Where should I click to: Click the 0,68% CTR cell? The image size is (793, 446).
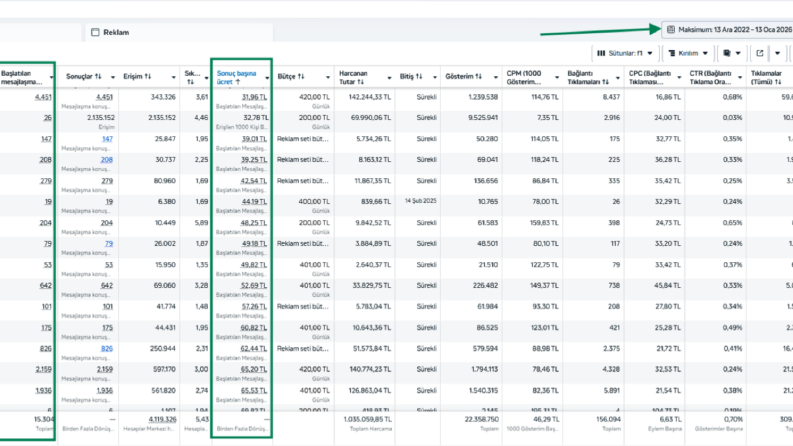click(732, 97)
